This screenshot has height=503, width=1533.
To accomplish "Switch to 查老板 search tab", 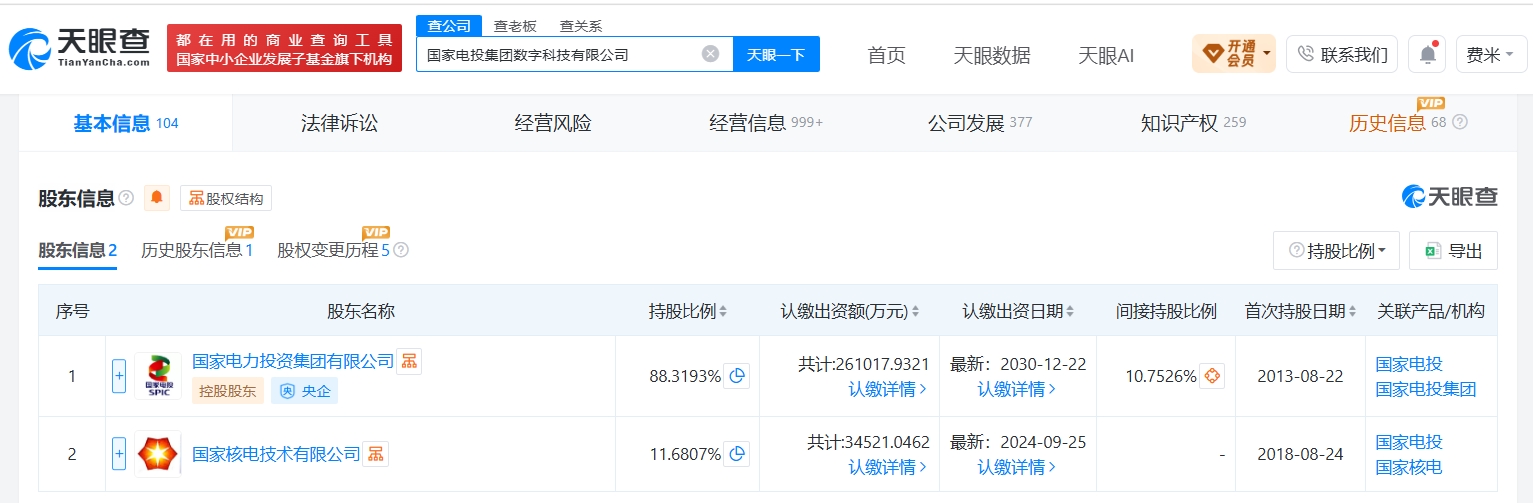I will pos(515,26).
